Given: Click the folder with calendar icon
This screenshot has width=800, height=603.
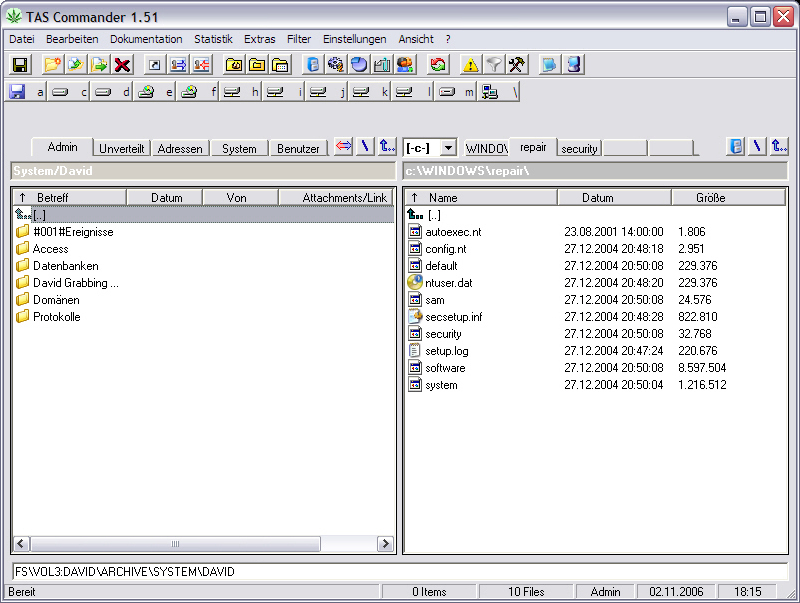Looking at the screenshot, I should (x=281, y=65).
